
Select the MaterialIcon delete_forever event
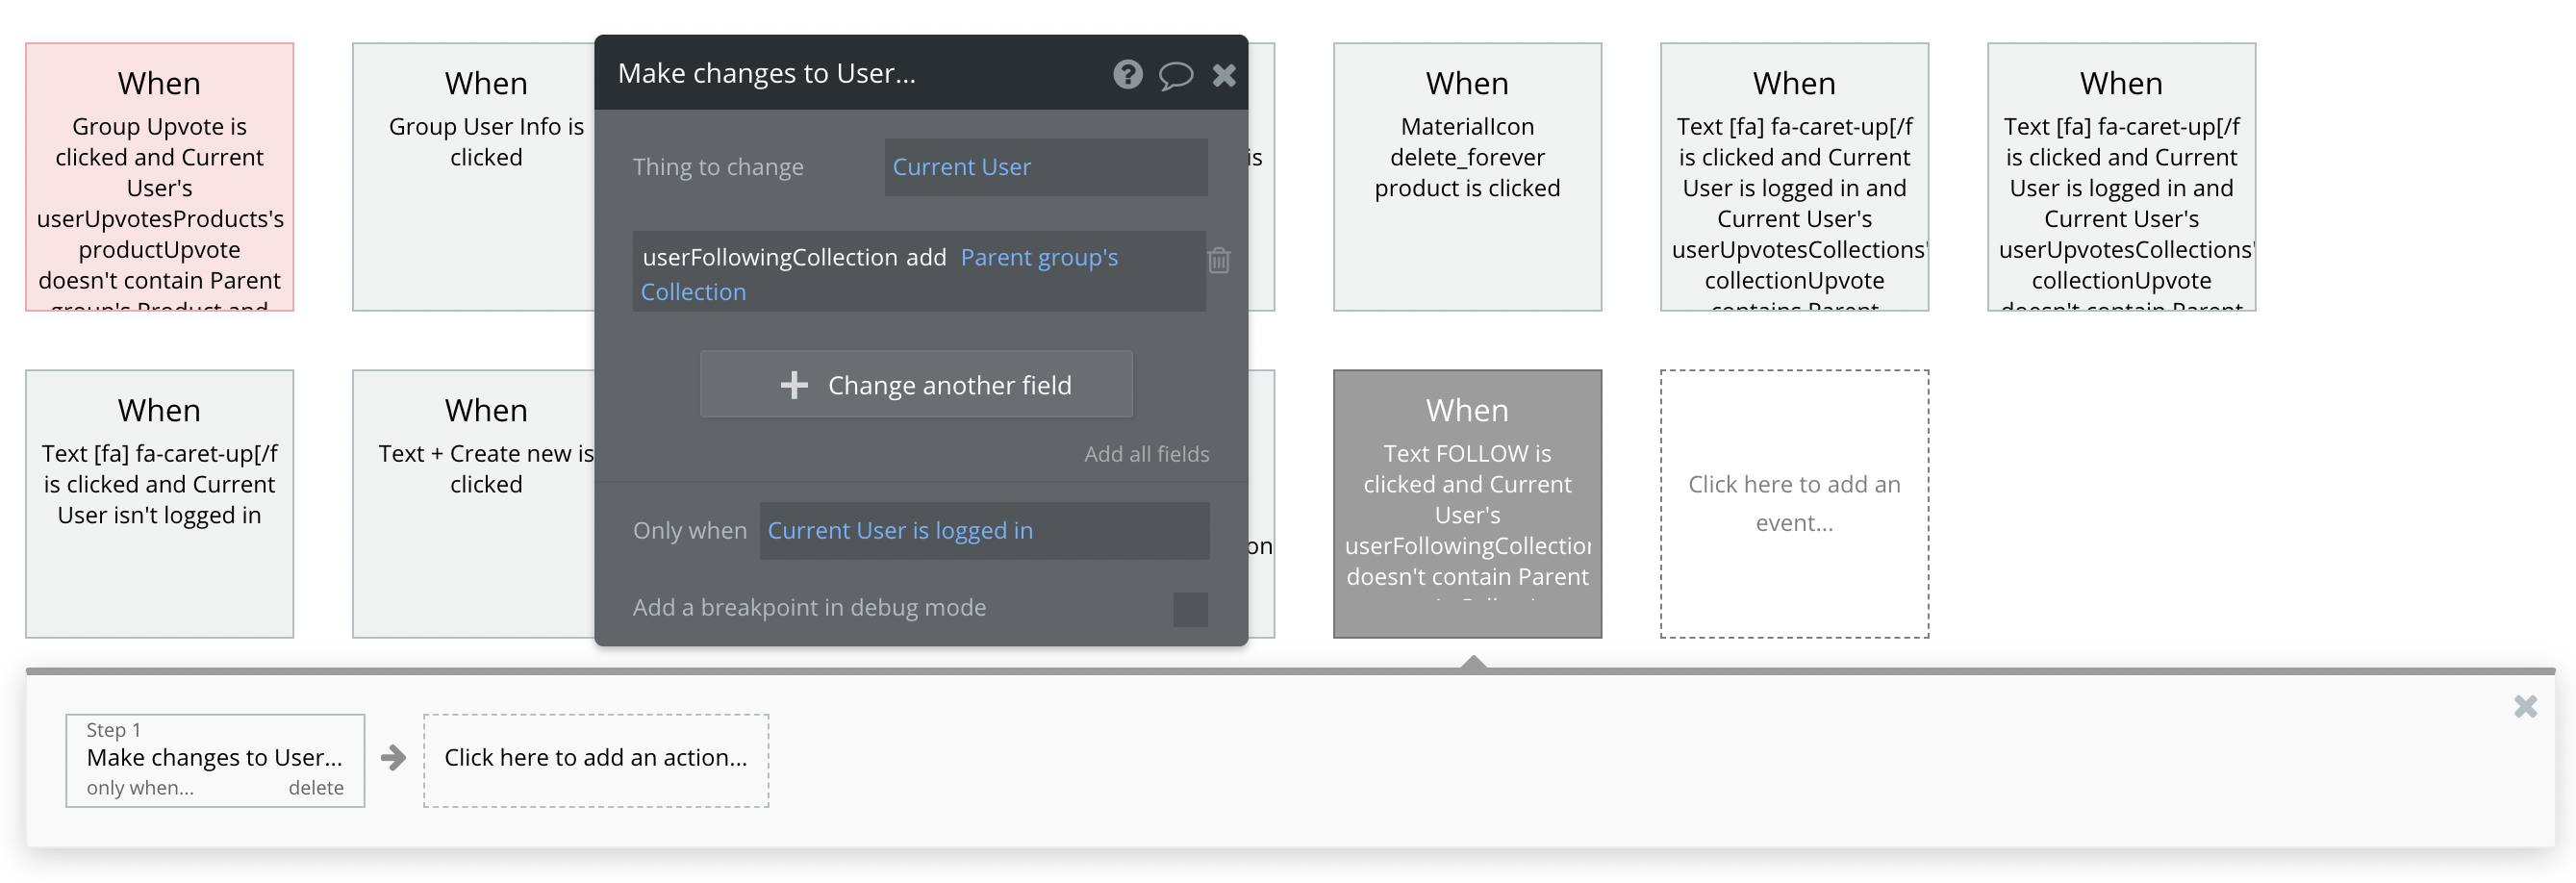[x=1467, y=176]
